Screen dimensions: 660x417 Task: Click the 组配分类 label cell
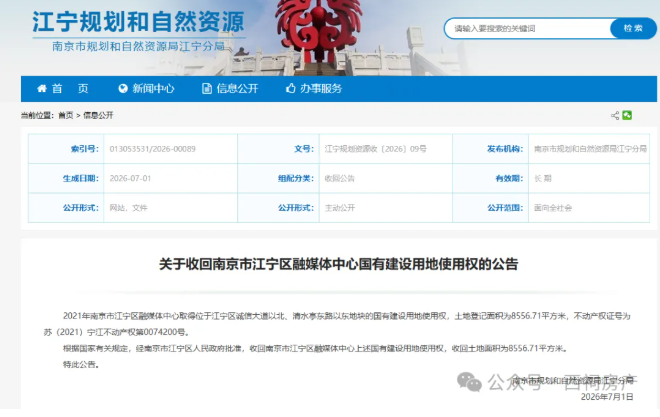[278, 178]
